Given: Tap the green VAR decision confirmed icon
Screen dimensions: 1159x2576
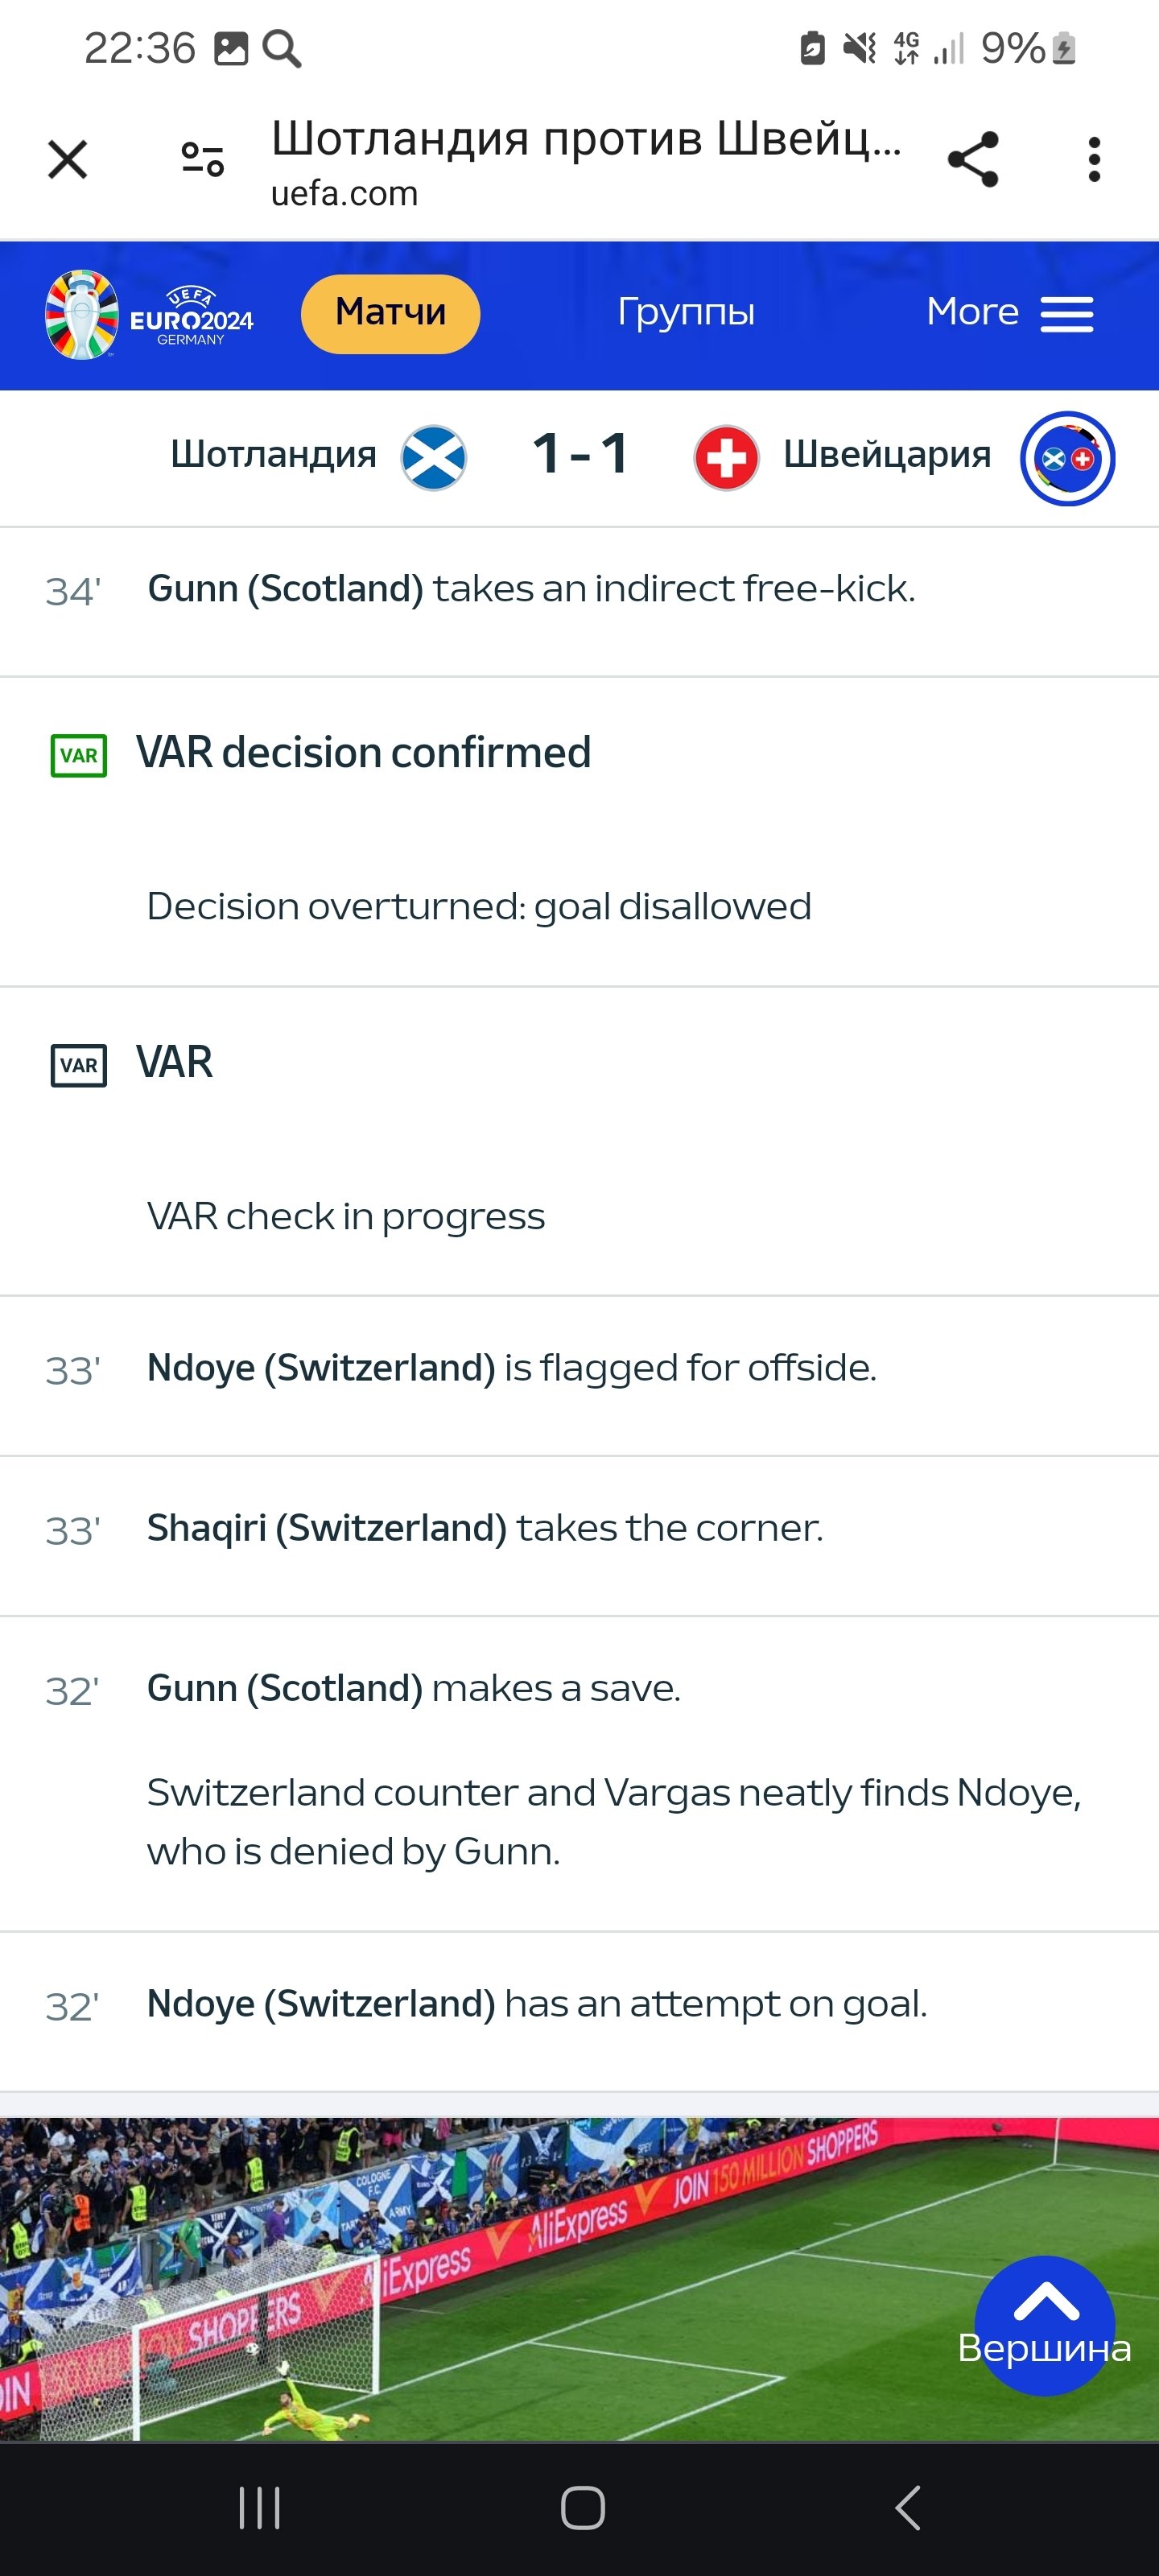Looking at the screenshot, I should (79, 755).
